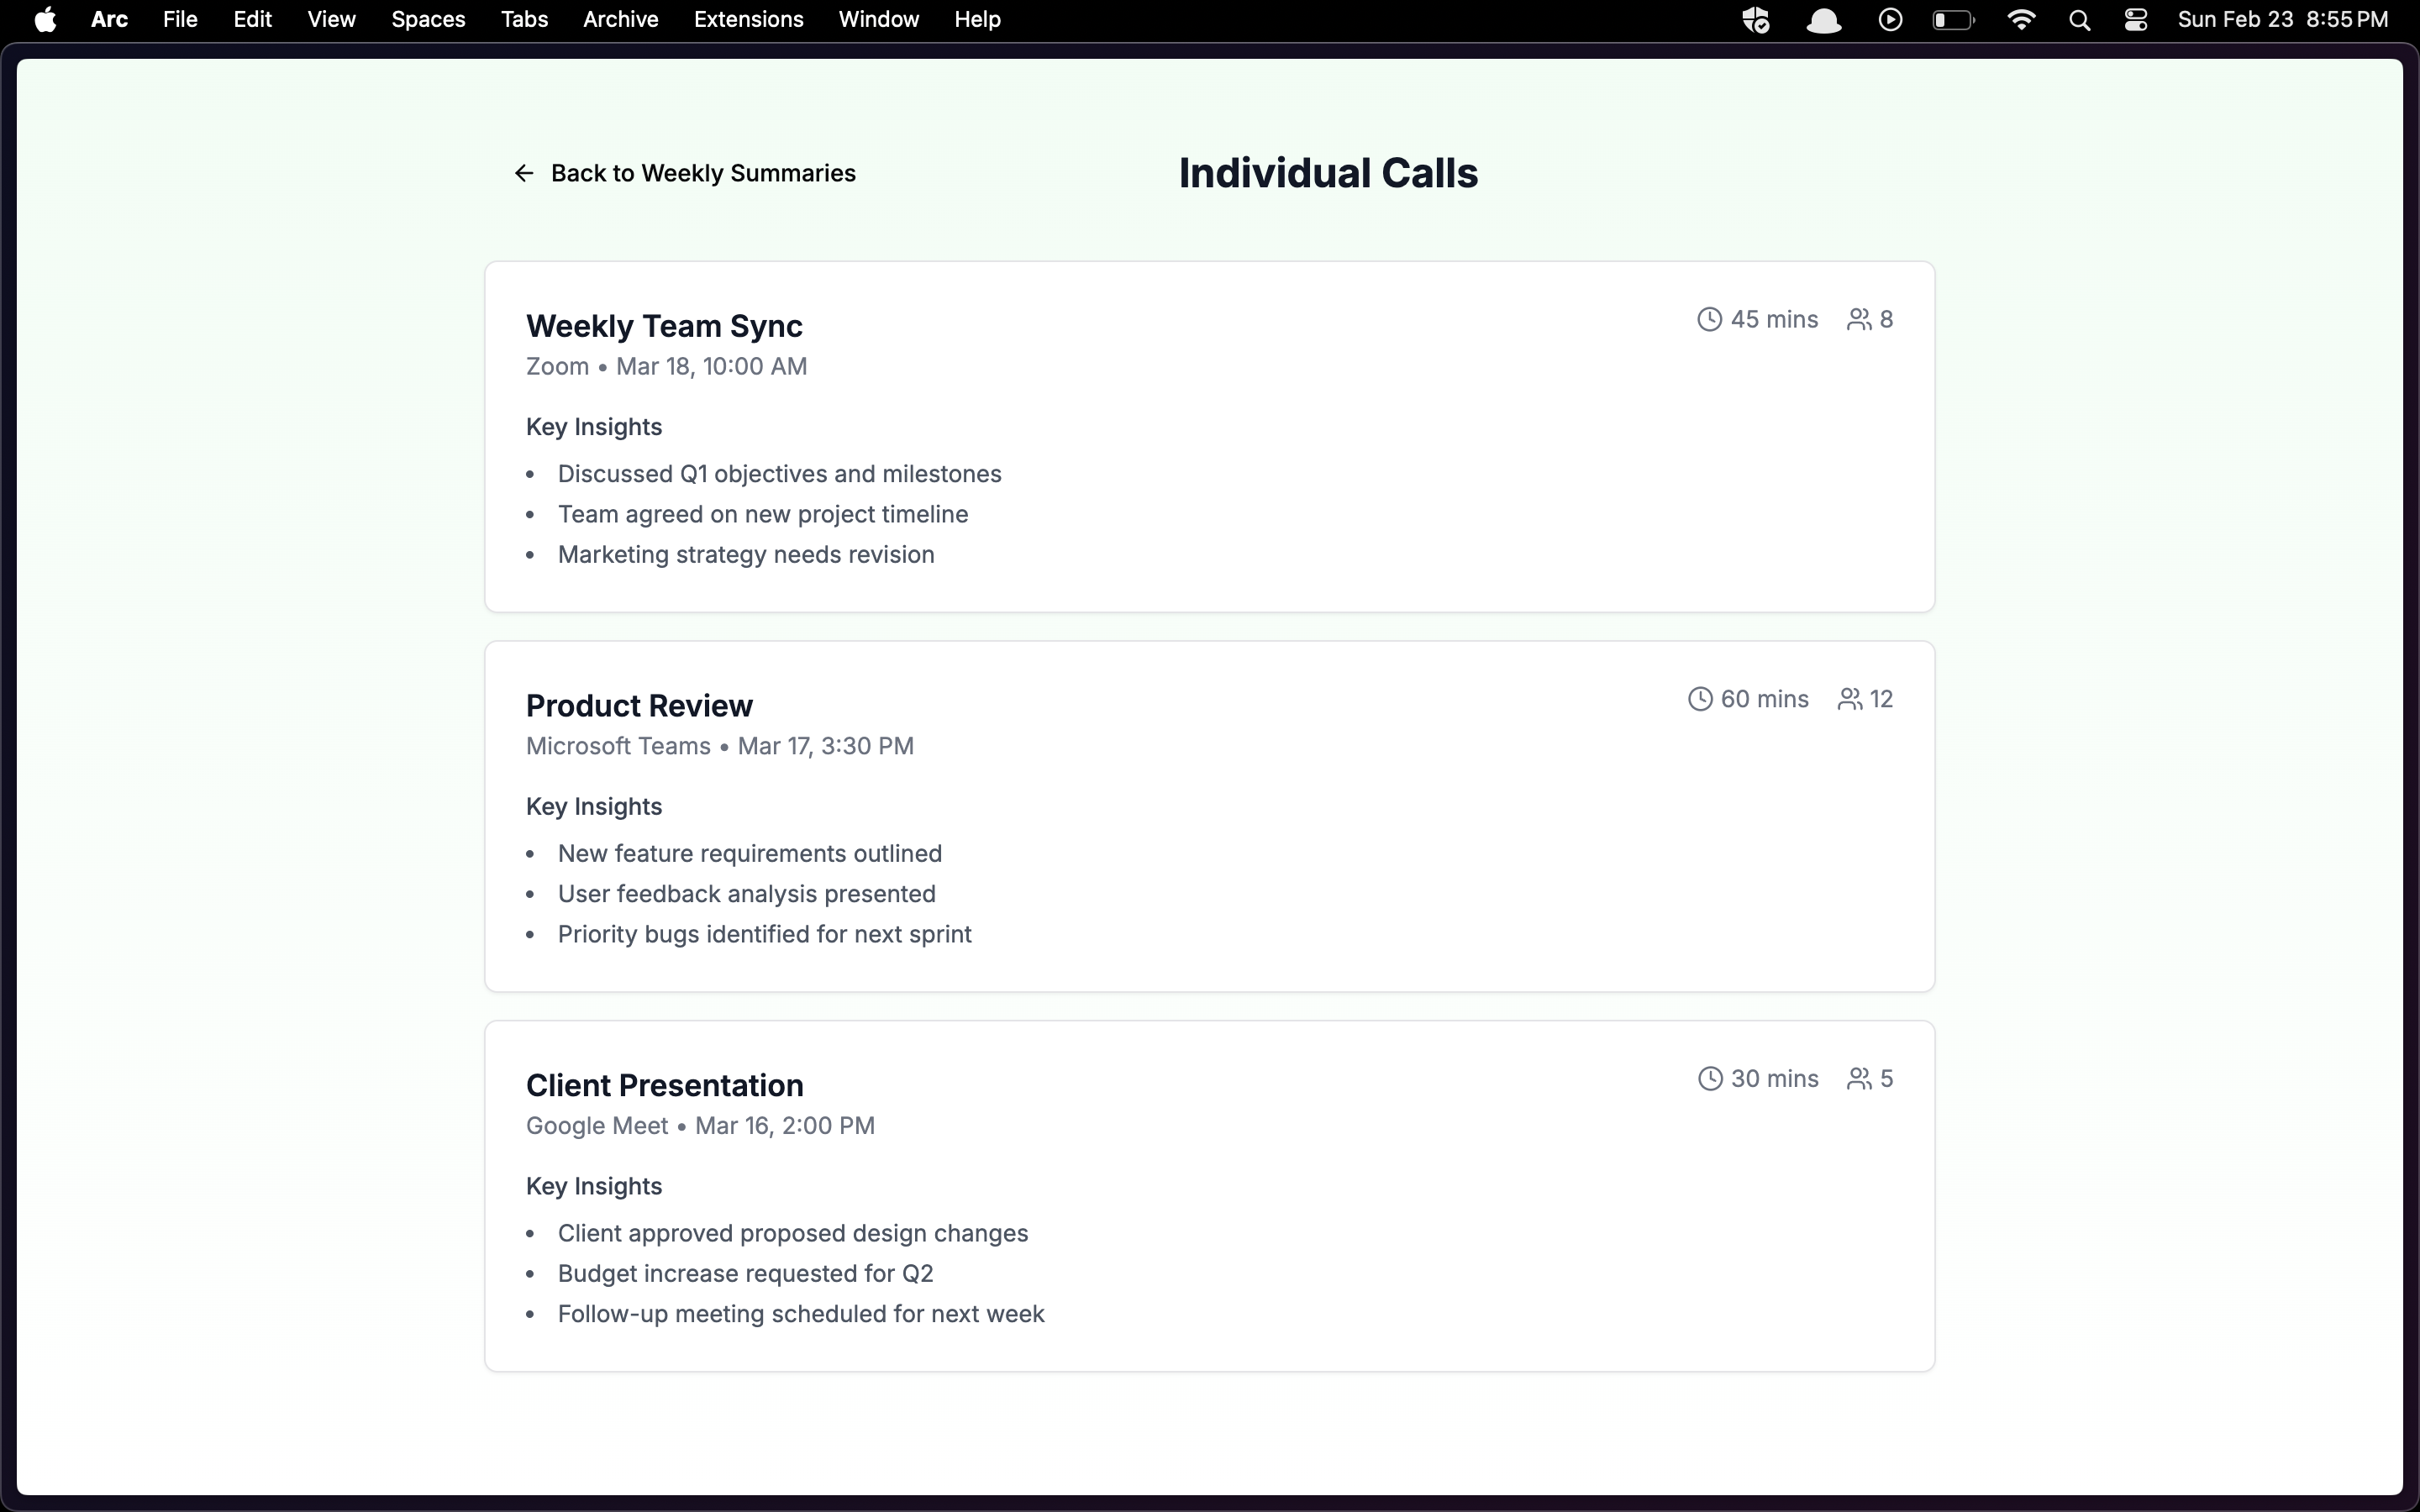
Task: Open Spotlight search in menu bar
Action: pyautogui.click(x=2079, y=20)
